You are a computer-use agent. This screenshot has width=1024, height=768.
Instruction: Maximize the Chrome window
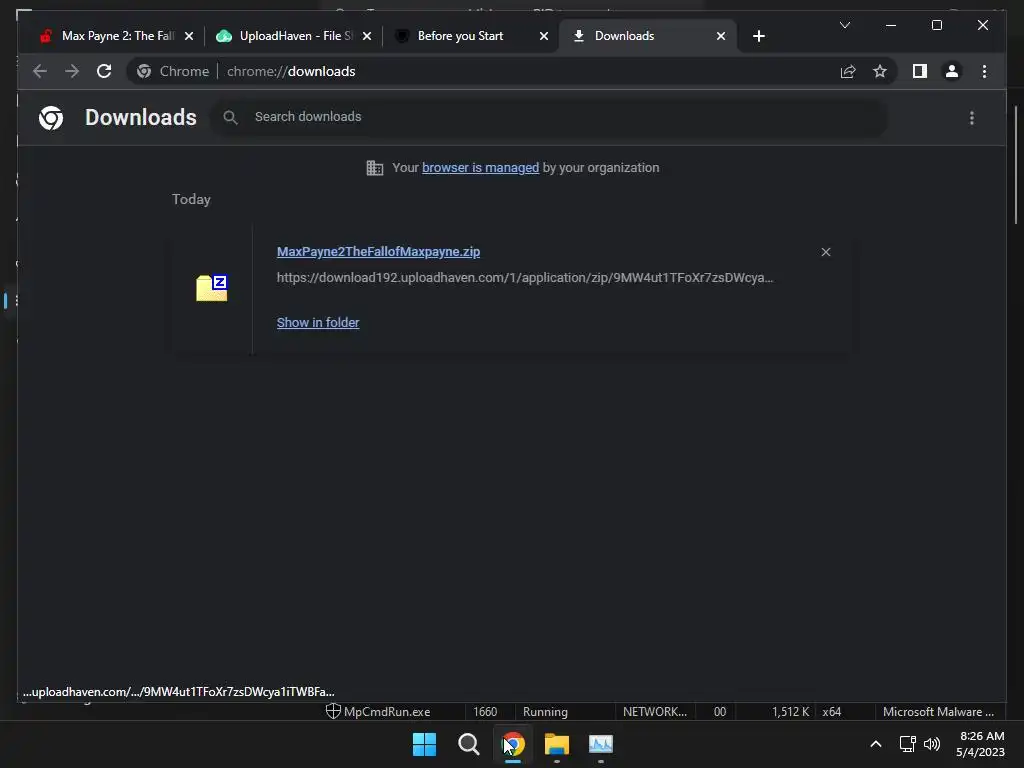(936, 25)
